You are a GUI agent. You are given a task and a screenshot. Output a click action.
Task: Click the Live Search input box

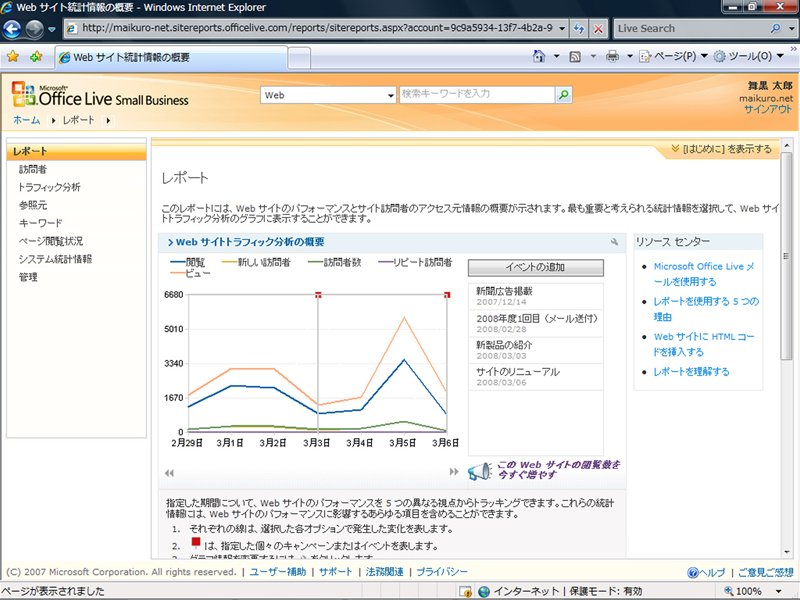(690, 29)
